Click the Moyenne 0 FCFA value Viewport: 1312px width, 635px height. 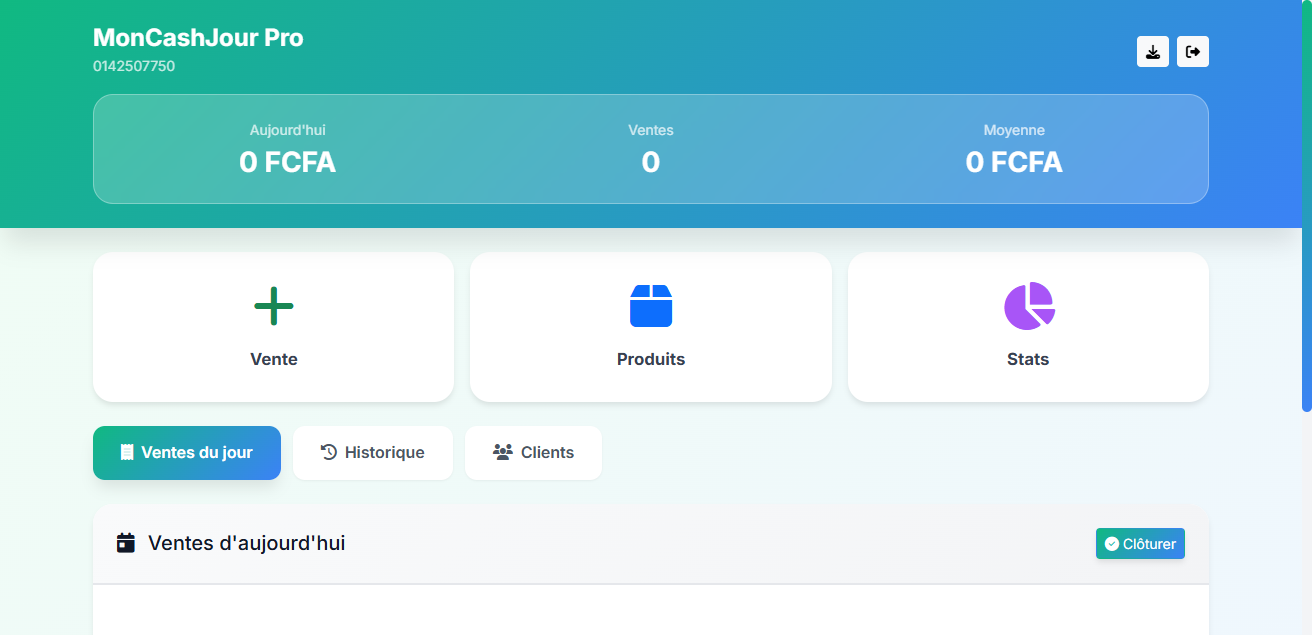tap(1014, 162)
